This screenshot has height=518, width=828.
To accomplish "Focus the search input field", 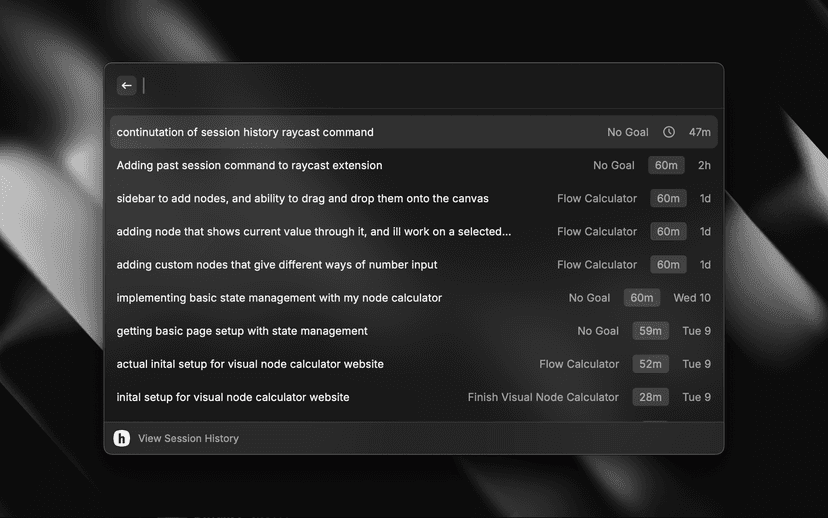I will (428, 86).
